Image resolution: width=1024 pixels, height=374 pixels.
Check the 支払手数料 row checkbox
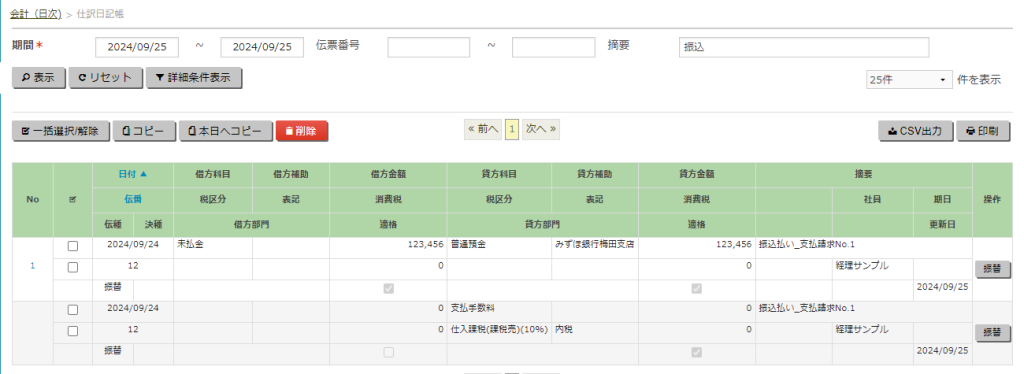72,309
